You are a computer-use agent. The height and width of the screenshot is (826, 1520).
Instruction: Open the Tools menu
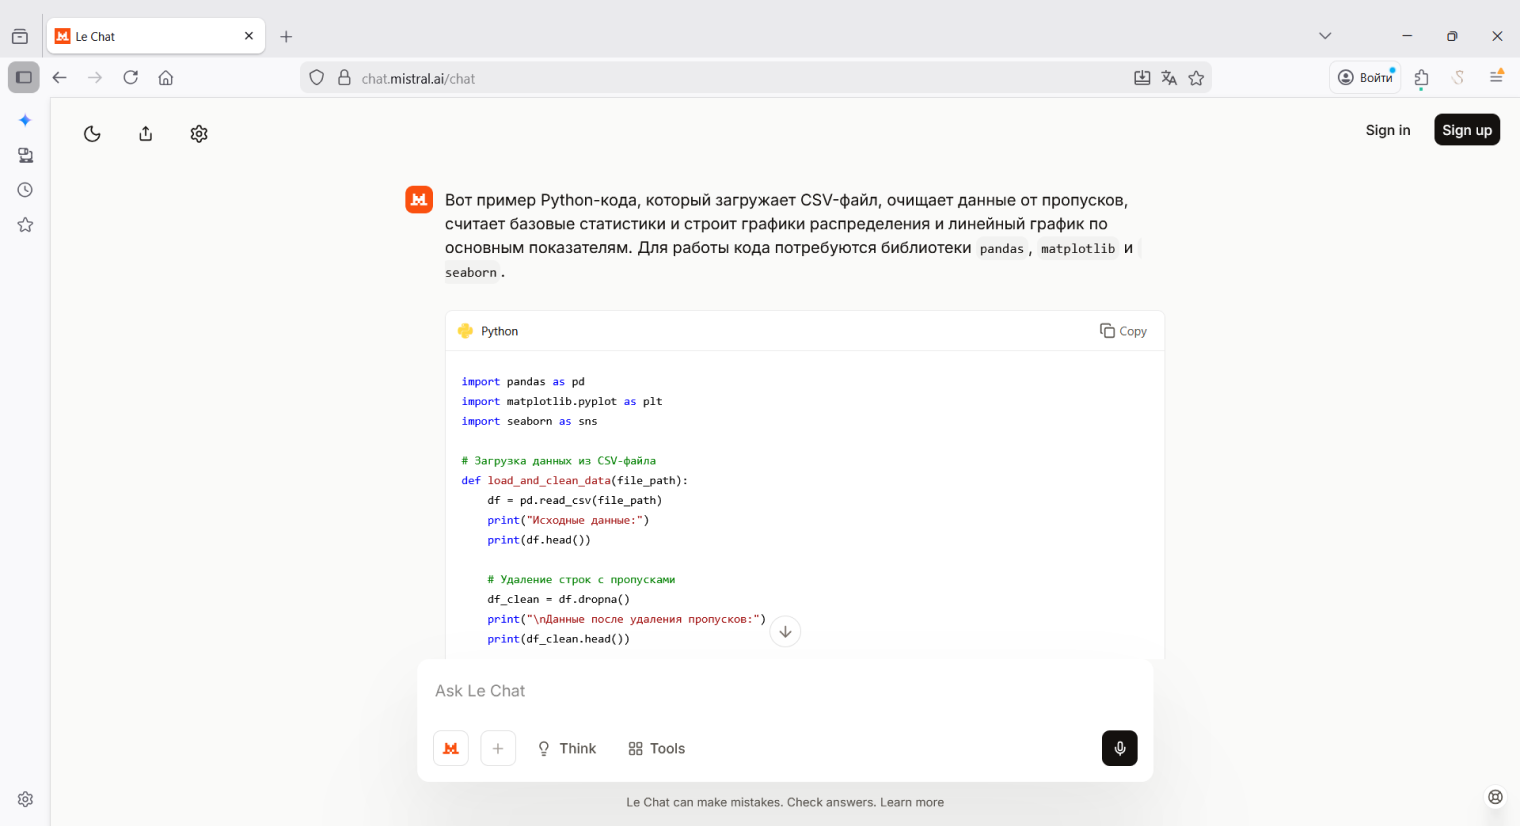(656, 748)
